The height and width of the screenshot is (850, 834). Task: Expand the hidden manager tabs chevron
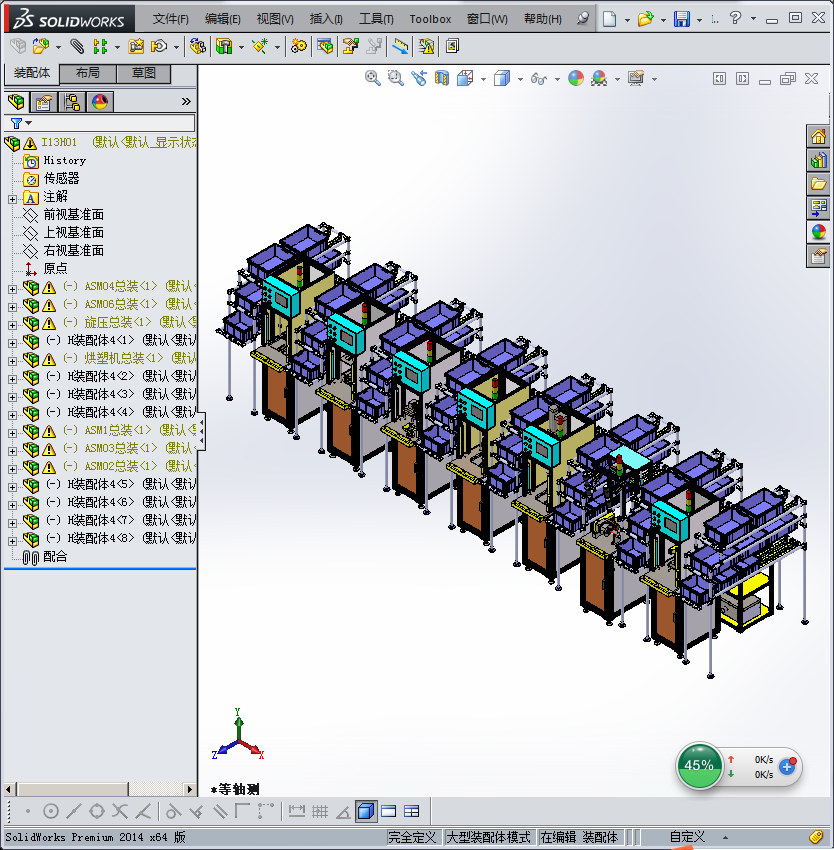click(186, 101)
